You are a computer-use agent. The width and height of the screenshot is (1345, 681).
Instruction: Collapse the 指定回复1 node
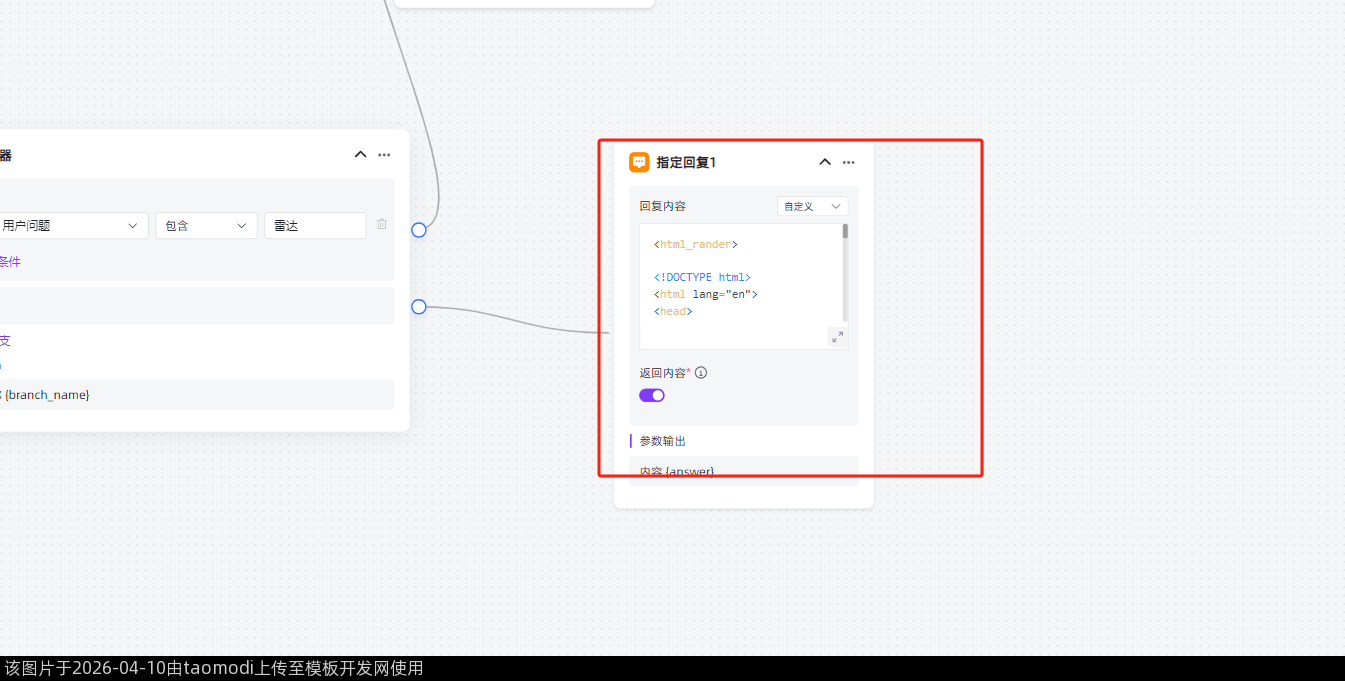click(x=825, y=162)
